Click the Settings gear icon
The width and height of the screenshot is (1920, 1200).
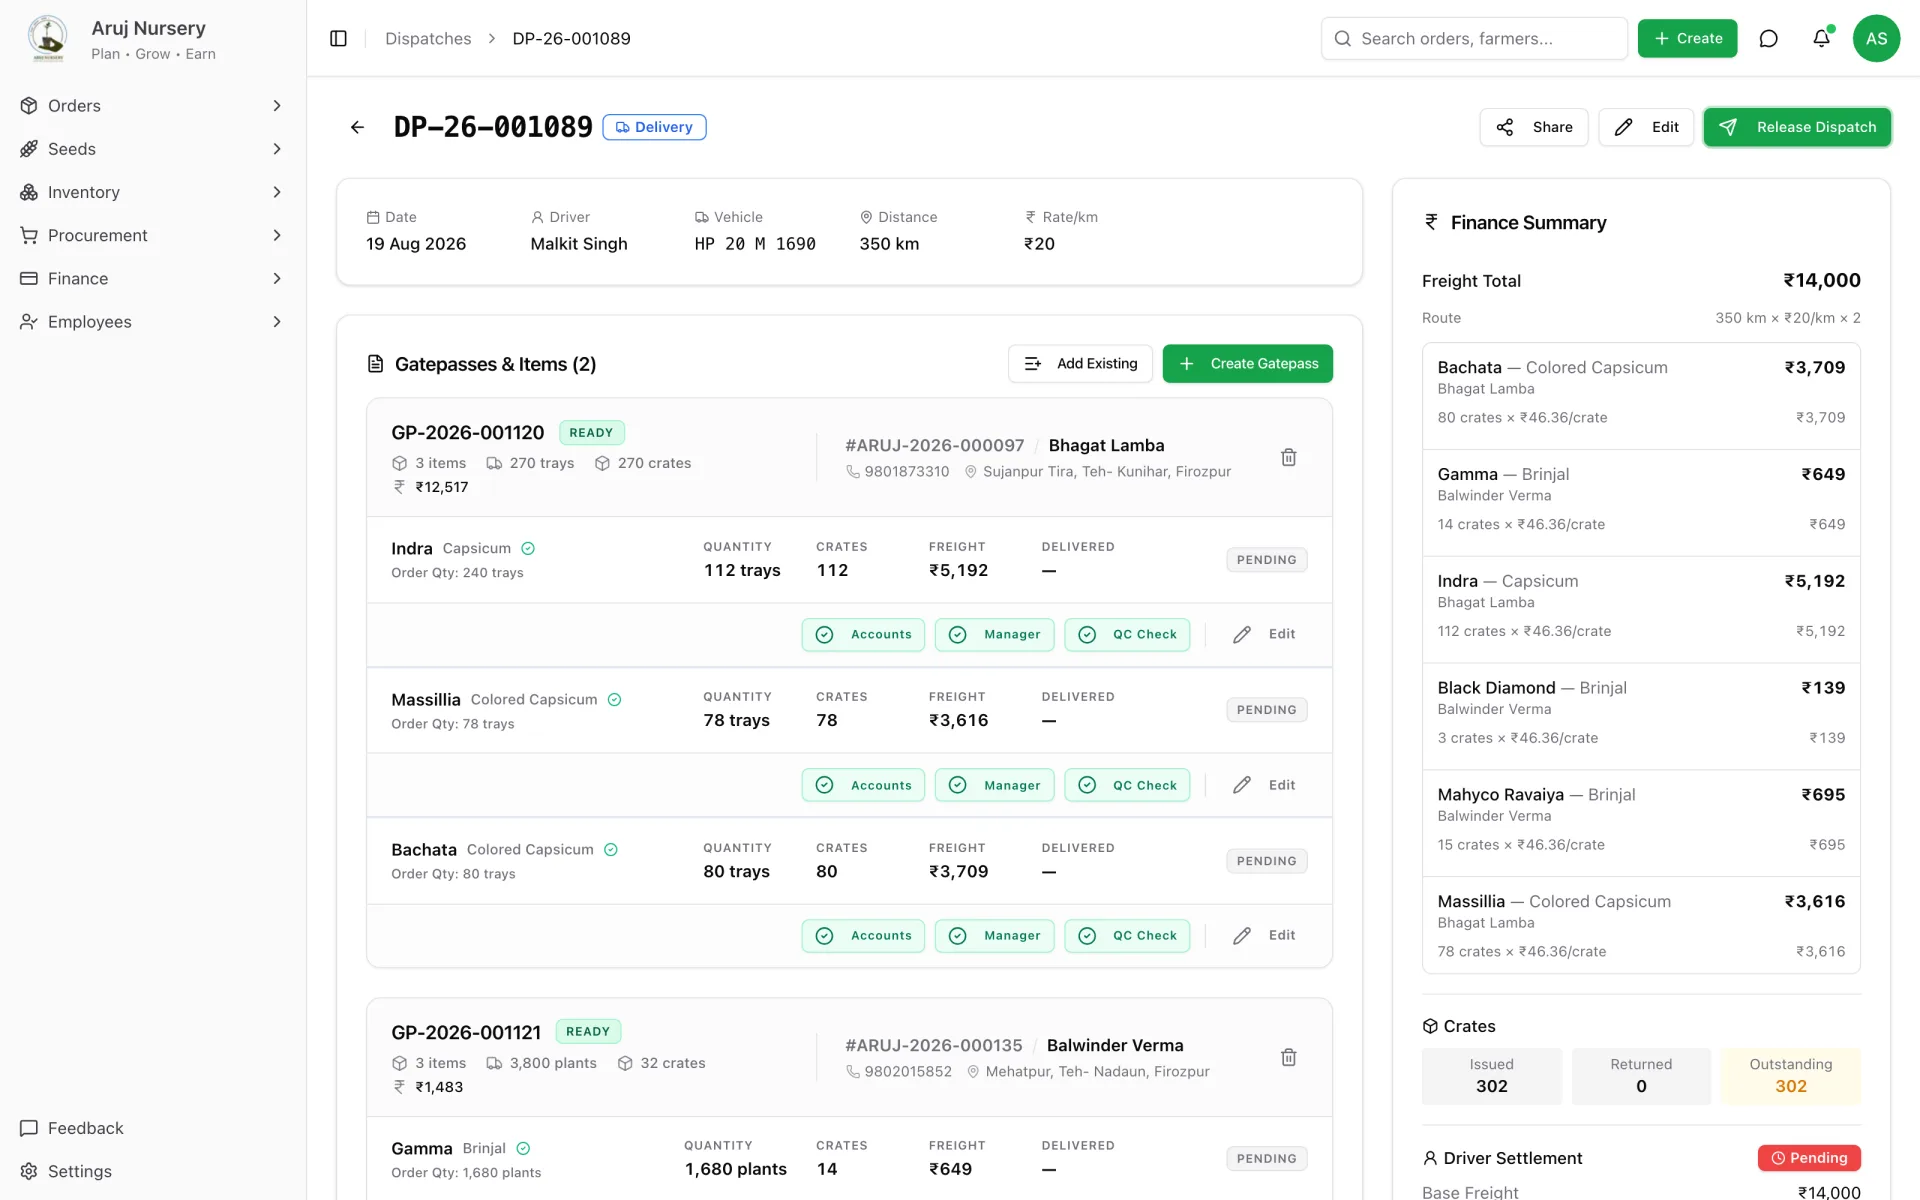point(29,1171)
